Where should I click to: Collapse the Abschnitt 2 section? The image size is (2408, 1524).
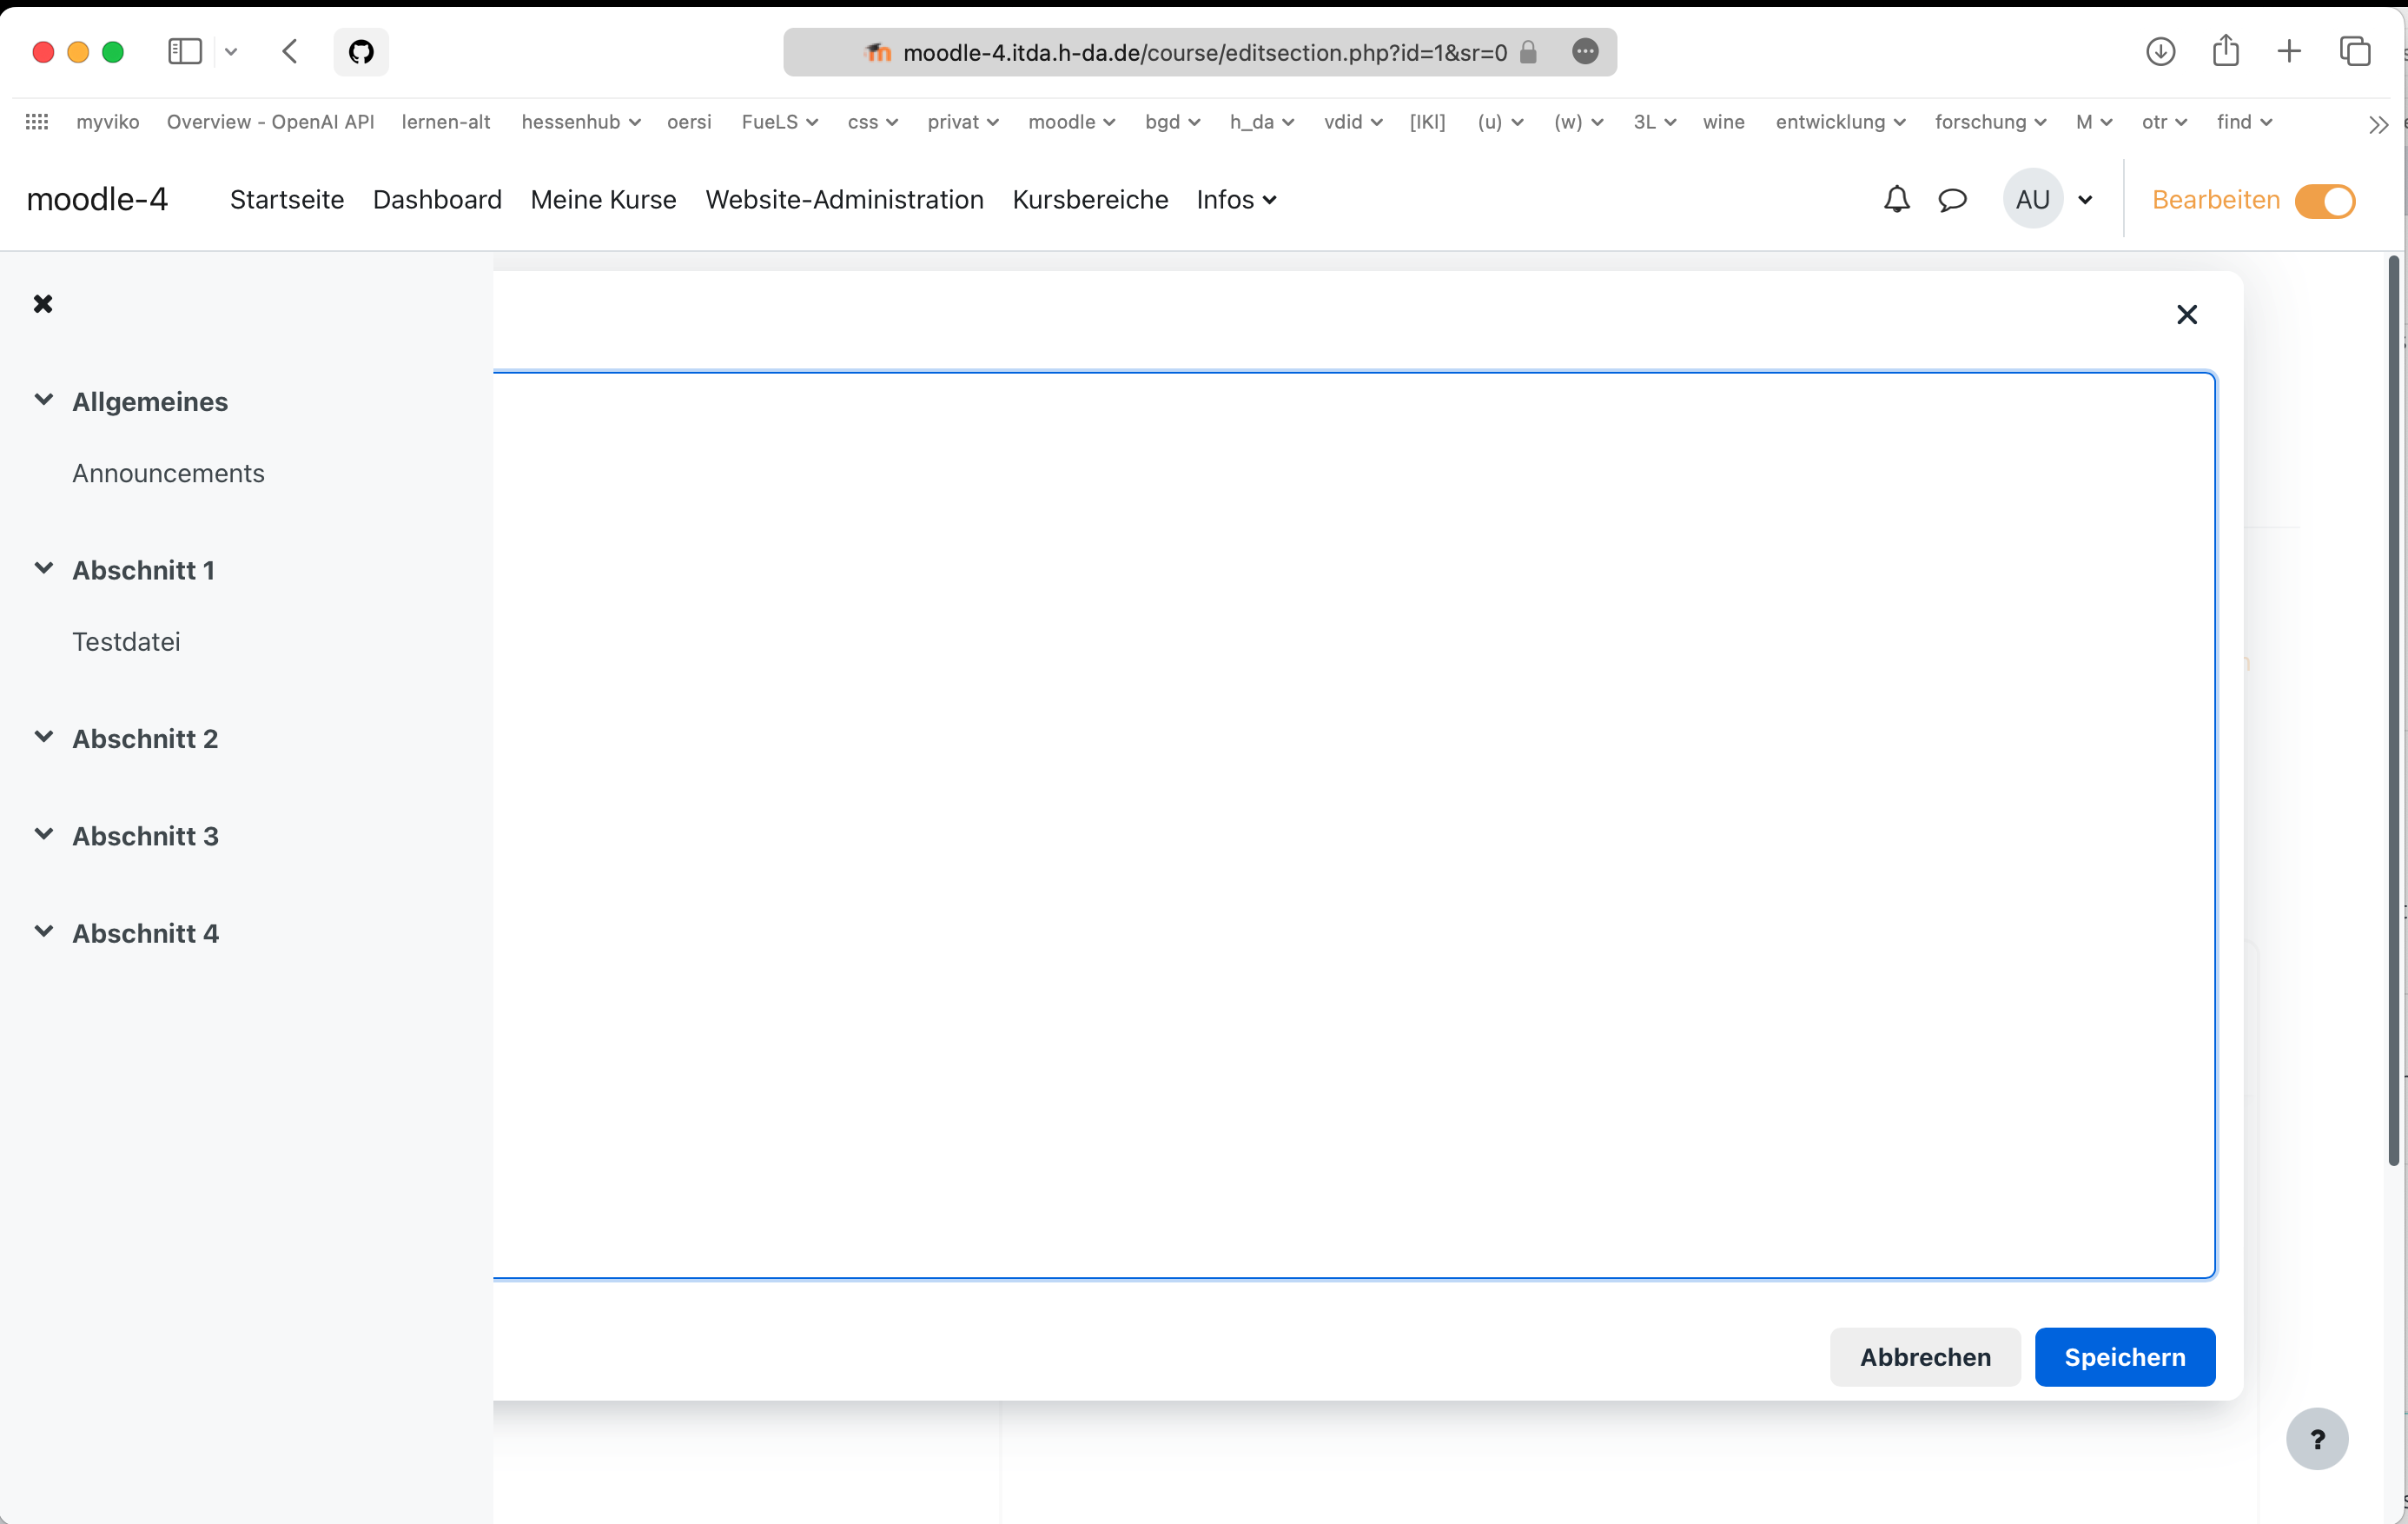tap(43, 737)
